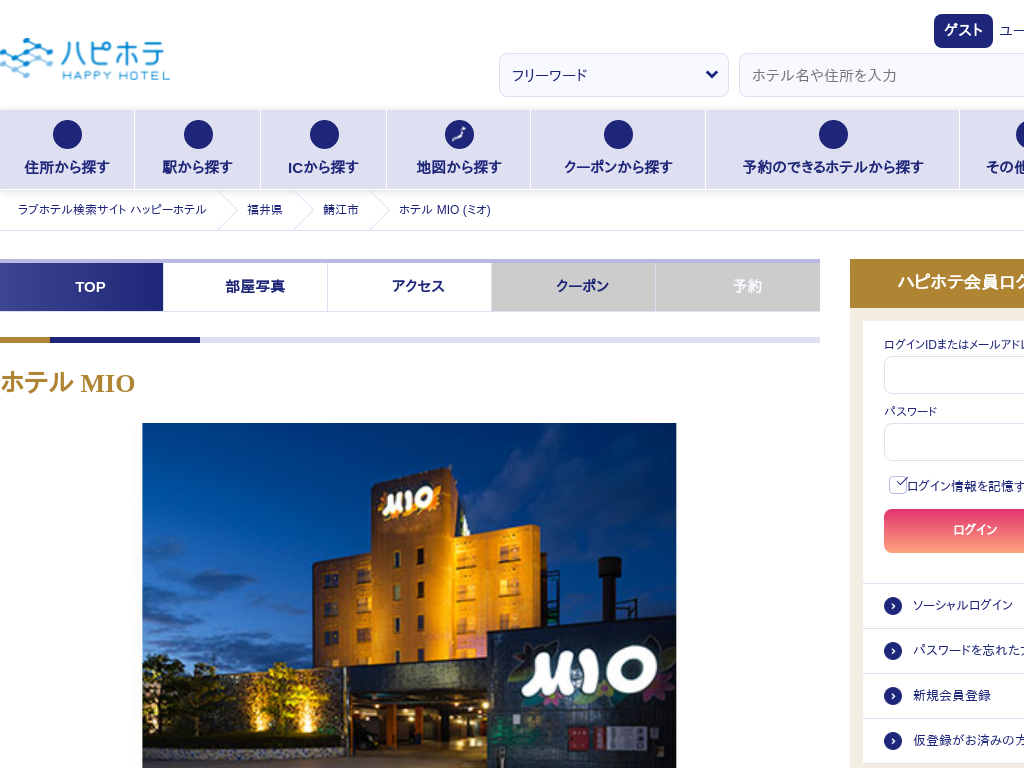Screen dimensions: 1024x768
Task: Open the アクセス tab
Action: pyautogui.click(x=409, y=287)
